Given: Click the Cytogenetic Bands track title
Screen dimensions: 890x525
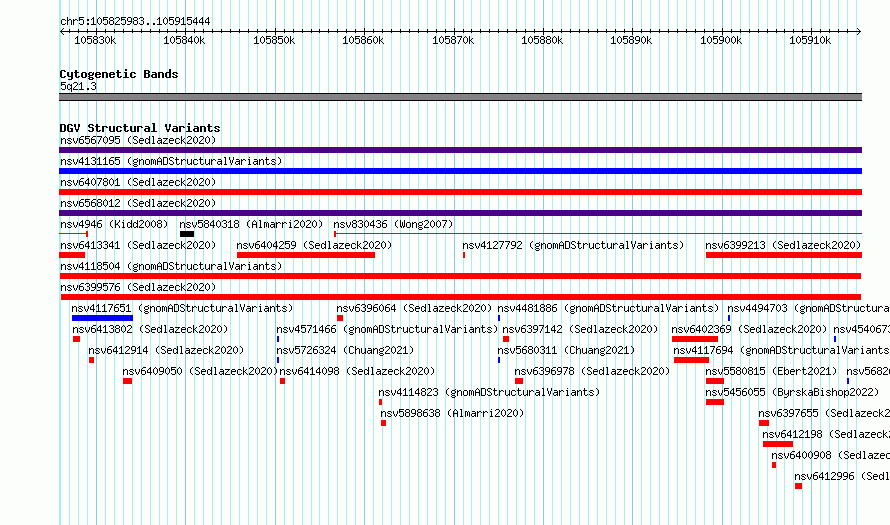Looking at the screenshot, I should click(119, 74).
